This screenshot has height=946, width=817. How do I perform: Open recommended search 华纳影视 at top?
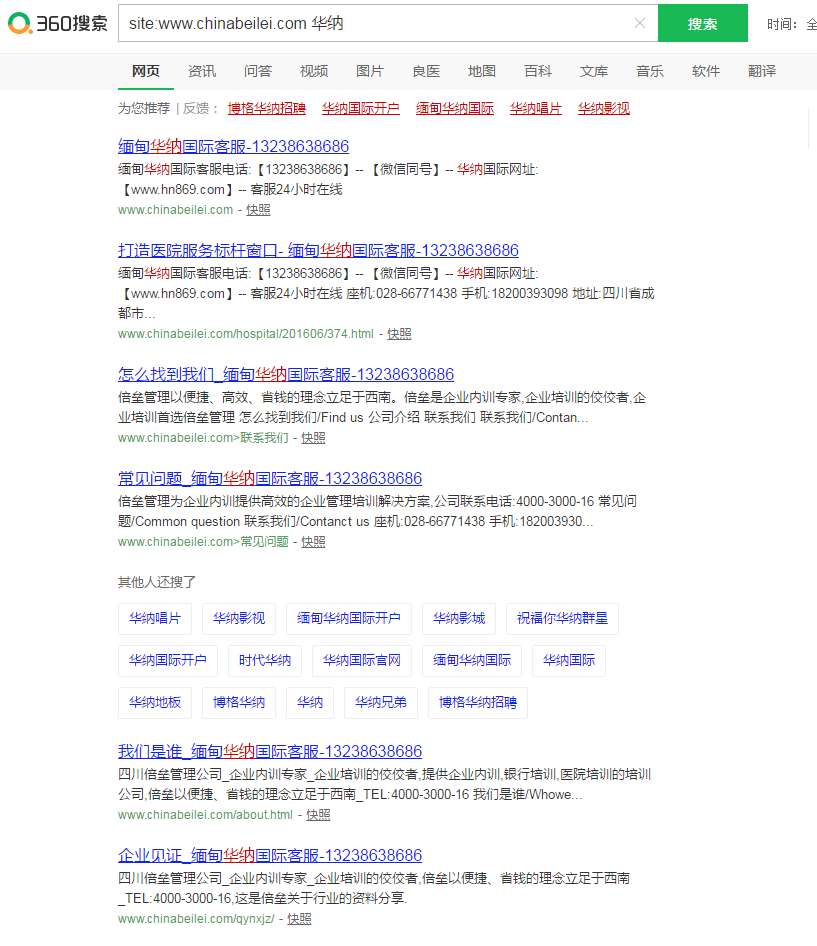(x=604, y=108)
